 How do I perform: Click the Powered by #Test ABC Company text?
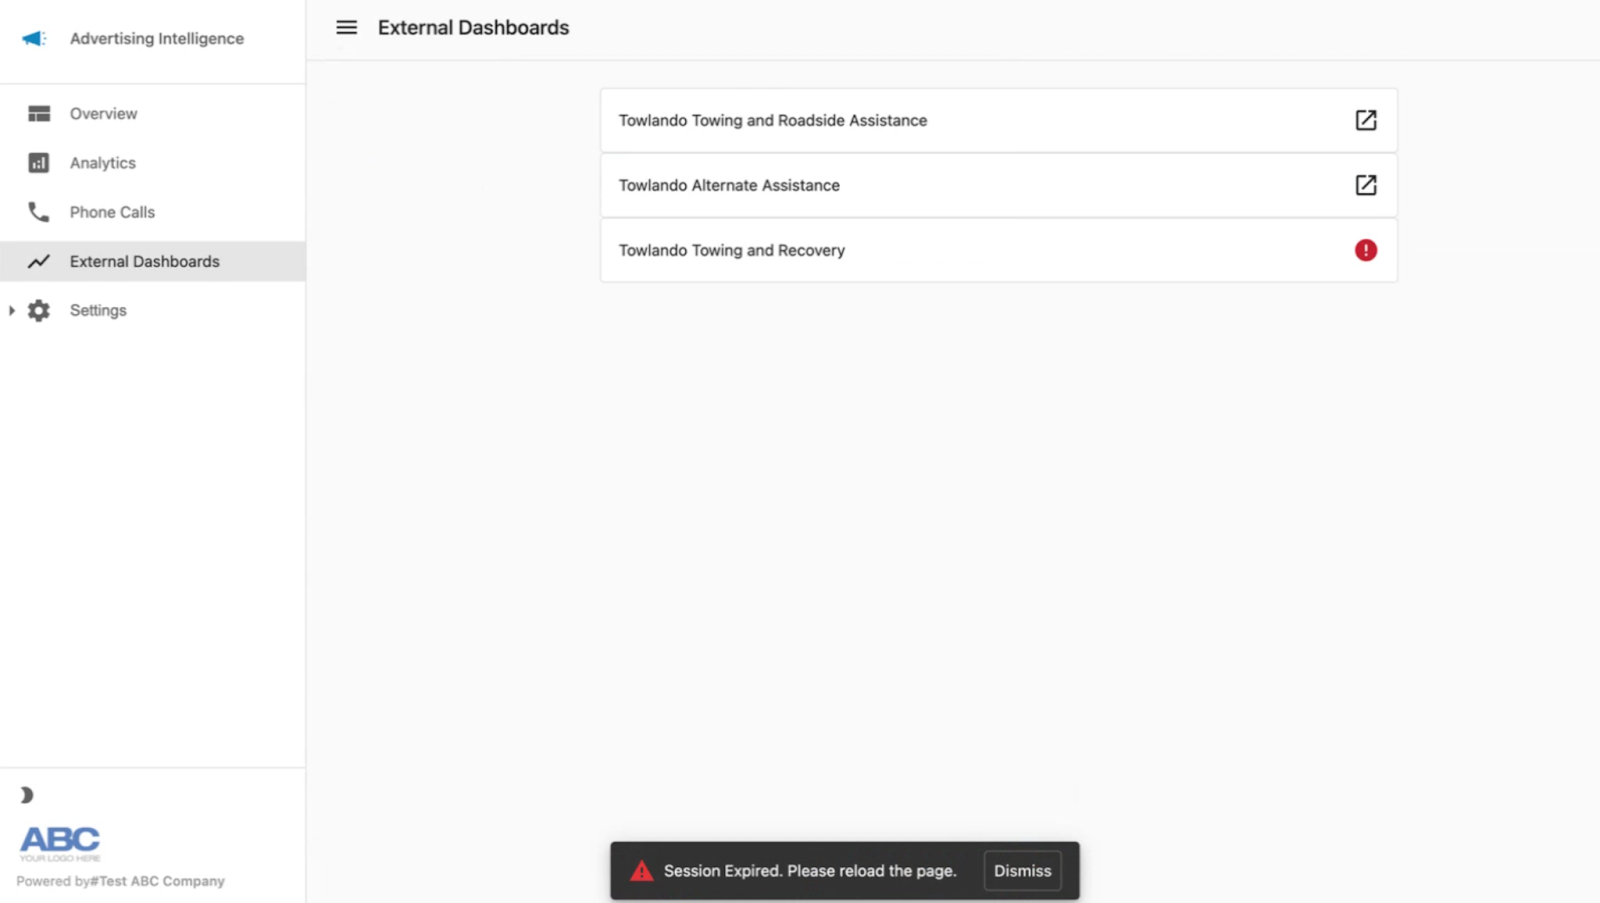point(120,880)
